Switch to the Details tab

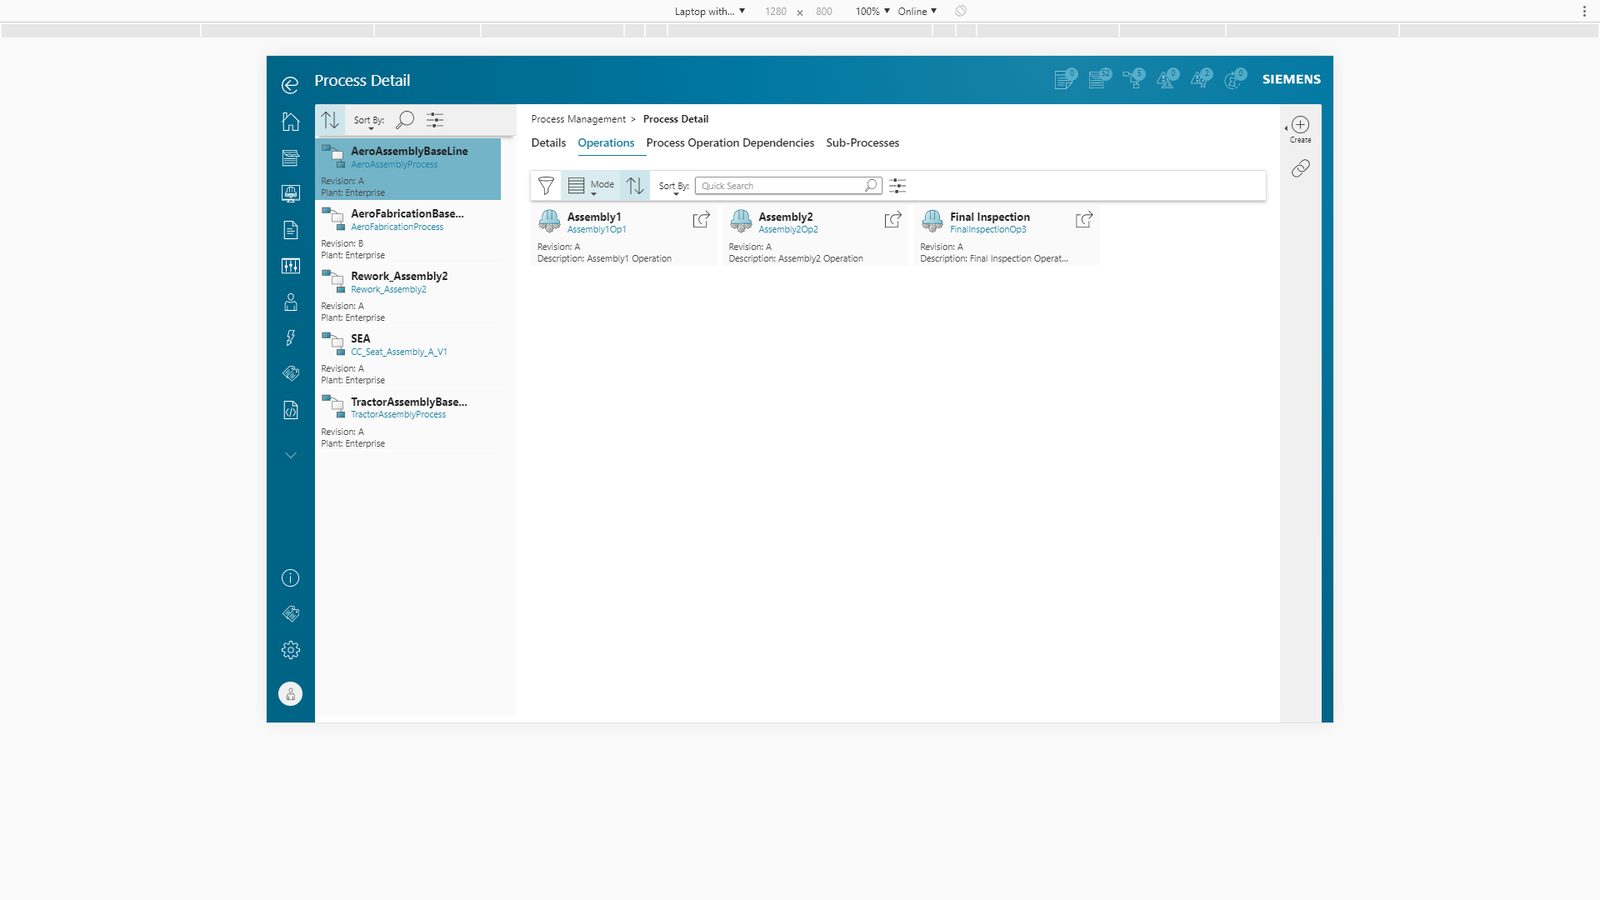pos(548,143)
